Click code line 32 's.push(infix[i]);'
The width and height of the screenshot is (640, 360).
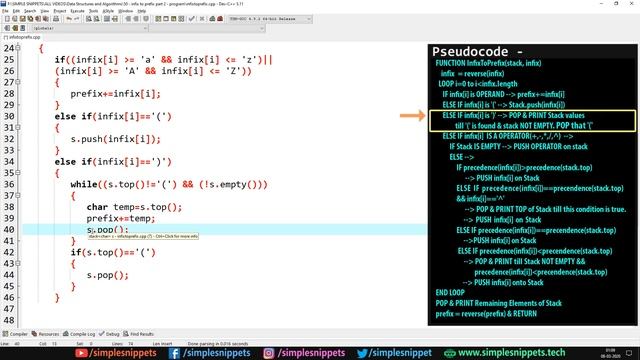point(116,139)
